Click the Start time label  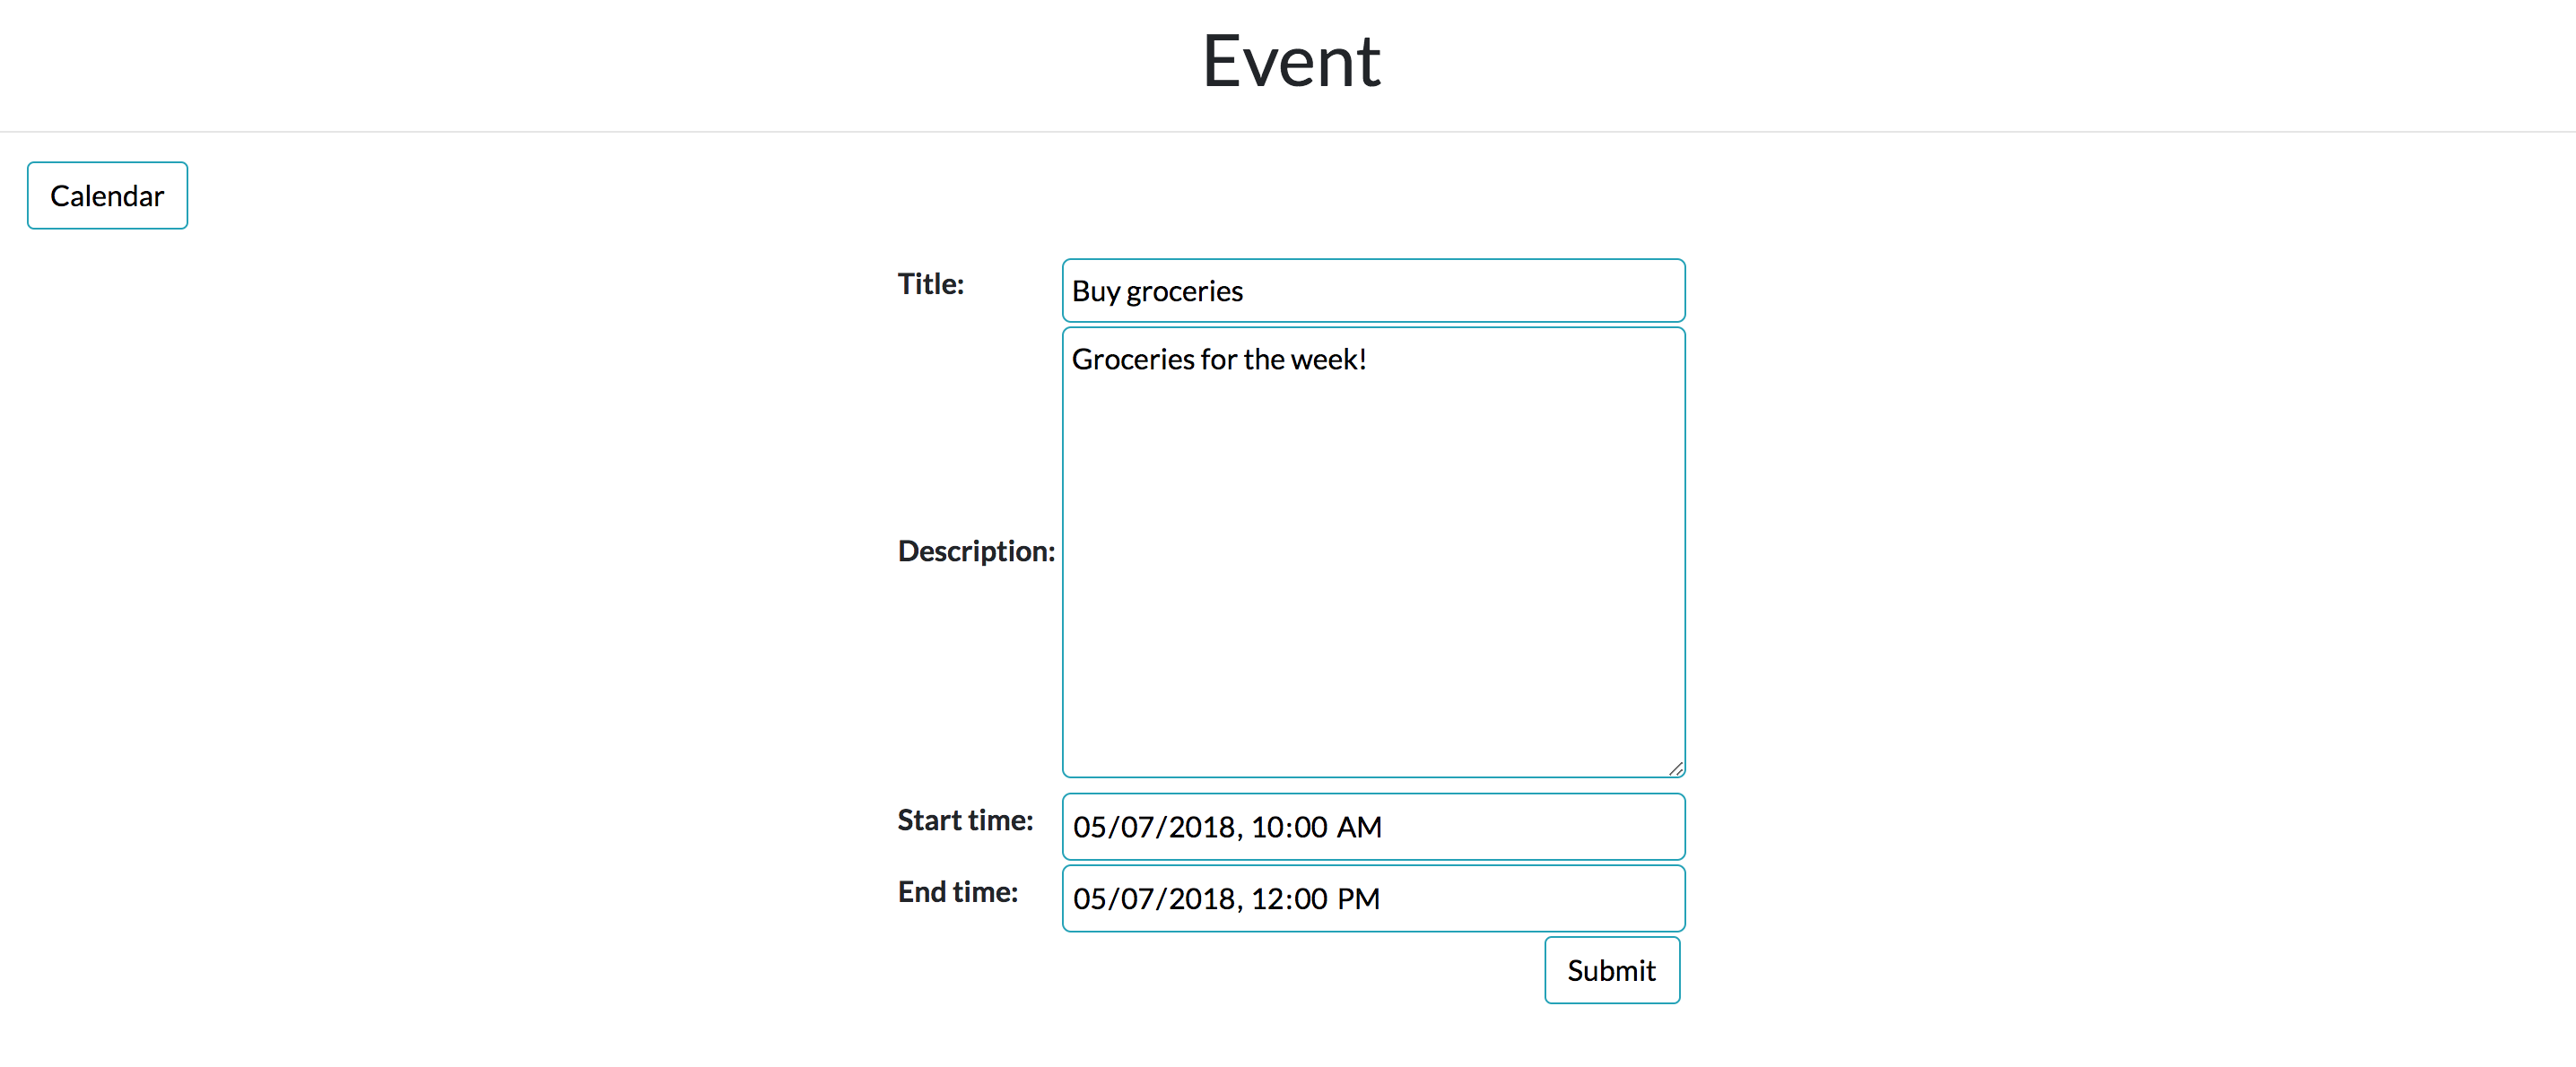tap(964, 820)
